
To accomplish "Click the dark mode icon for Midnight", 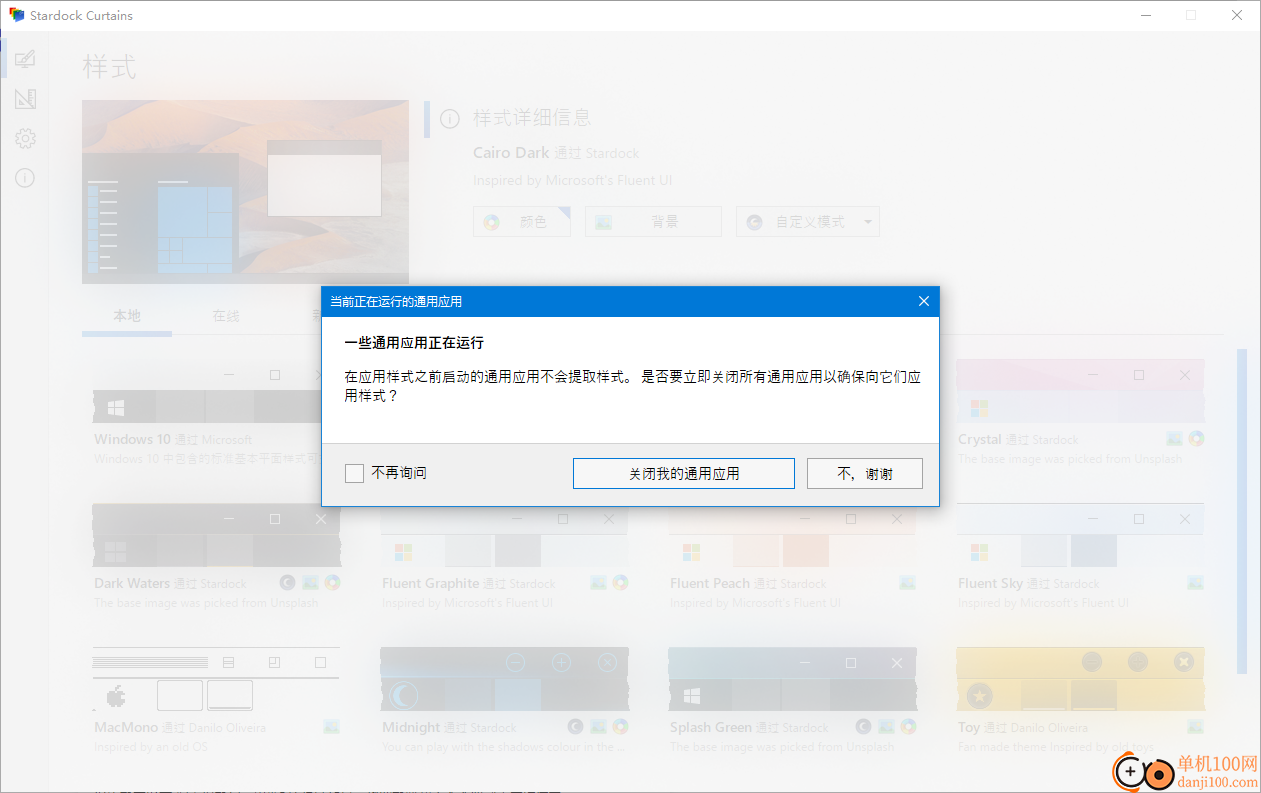I will (576, 727).
